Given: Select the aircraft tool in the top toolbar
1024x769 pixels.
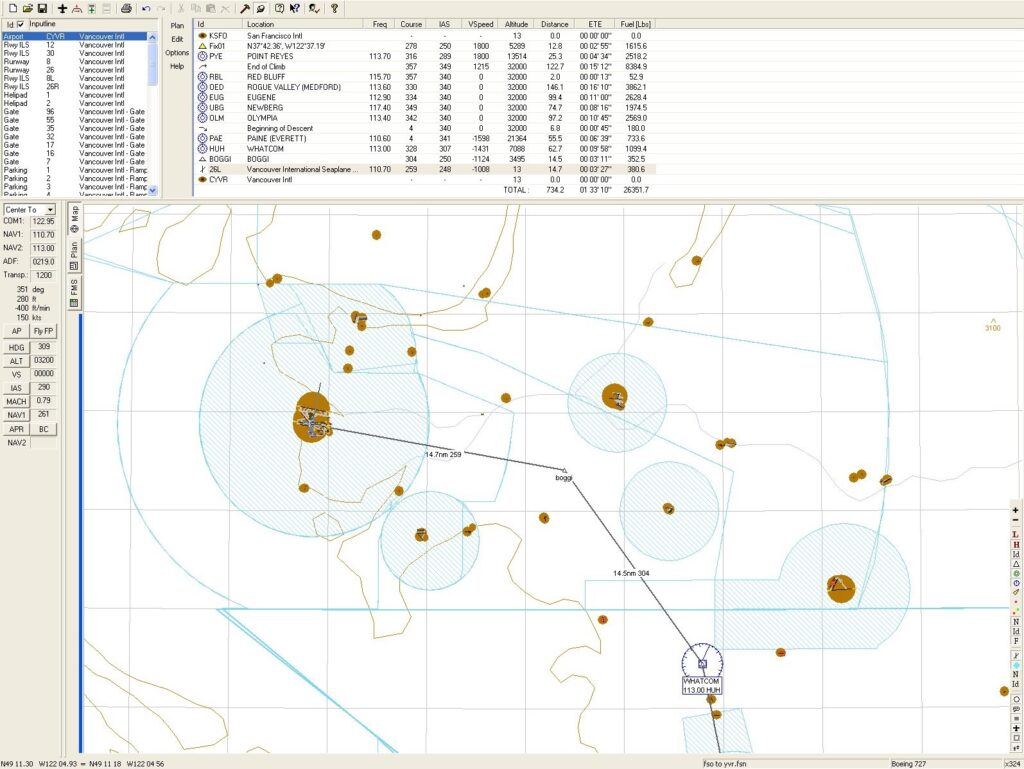Looking at the screenshot, I should [x=63, y=8].
